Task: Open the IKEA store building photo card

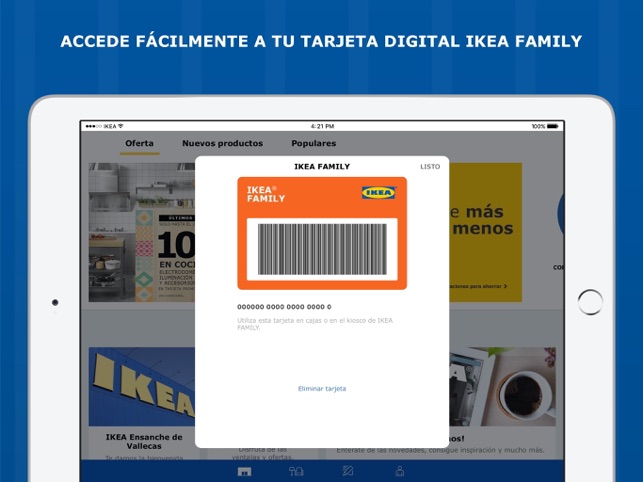Action: click(142, 386)
